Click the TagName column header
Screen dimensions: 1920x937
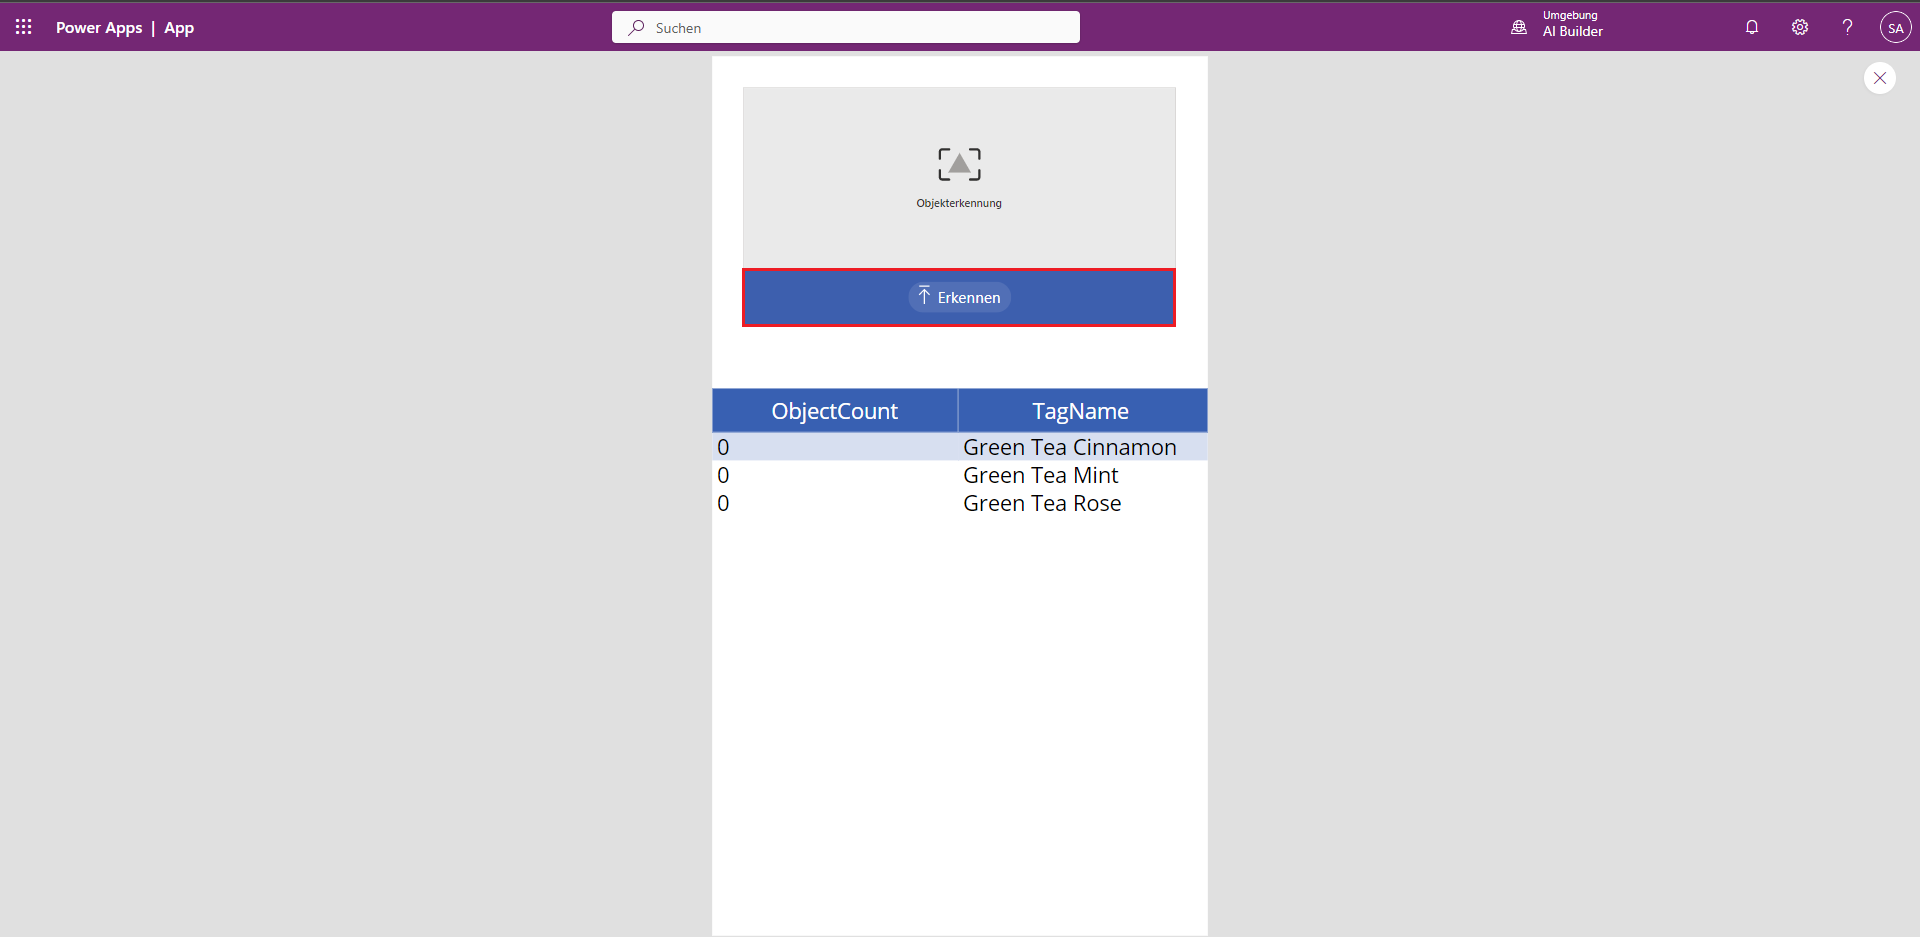click(1080, 411)
